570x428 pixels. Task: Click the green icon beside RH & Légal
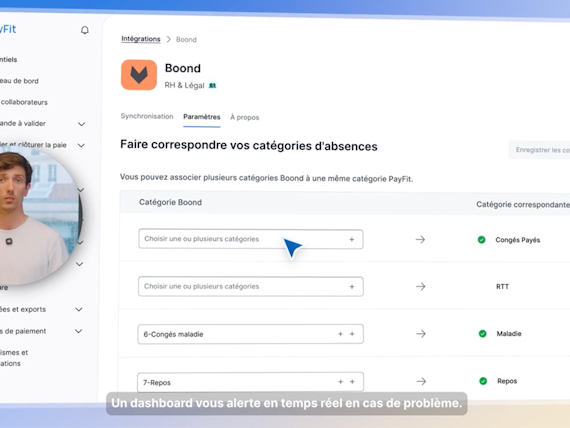(213, 85)
